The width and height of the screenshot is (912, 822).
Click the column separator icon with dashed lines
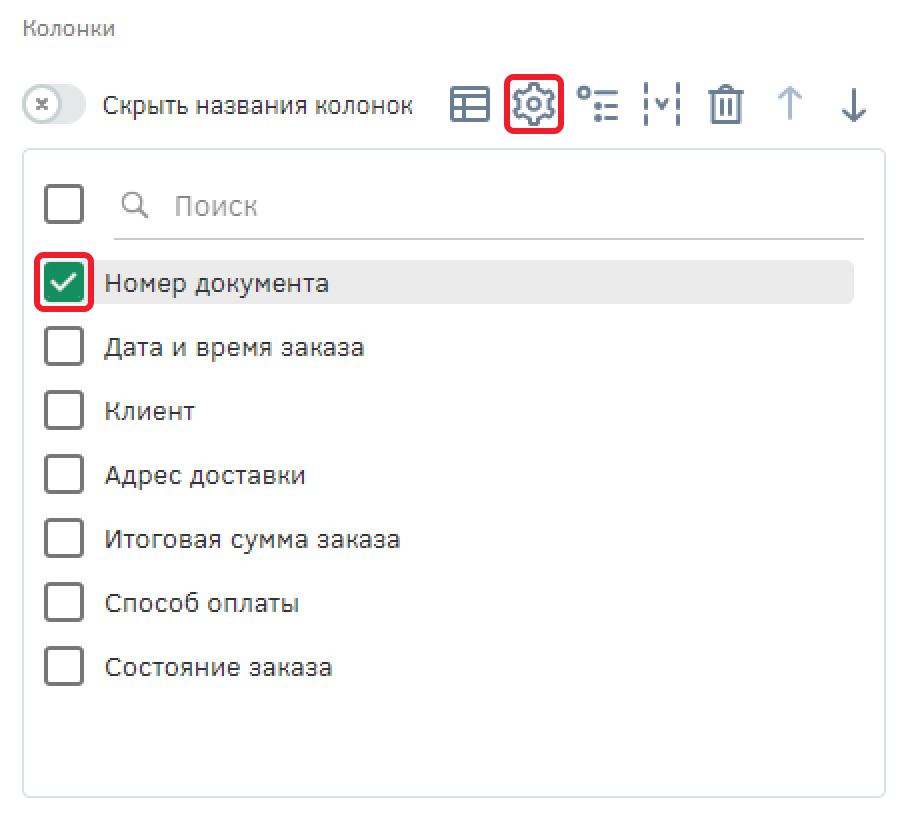[662, 104]
